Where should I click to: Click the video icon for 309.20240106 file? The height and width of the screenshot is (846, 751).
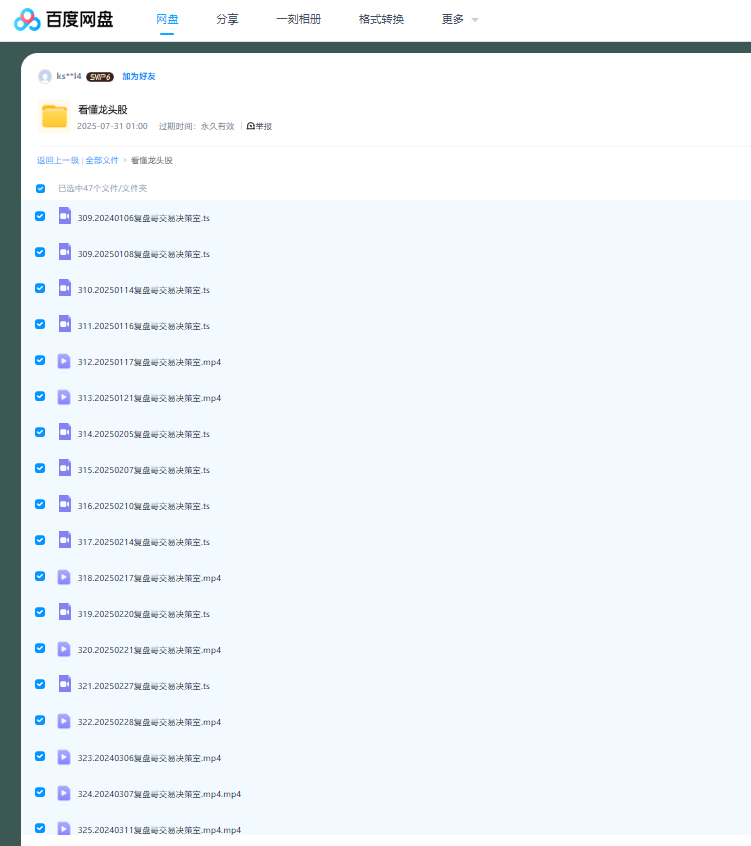[64, 216]
